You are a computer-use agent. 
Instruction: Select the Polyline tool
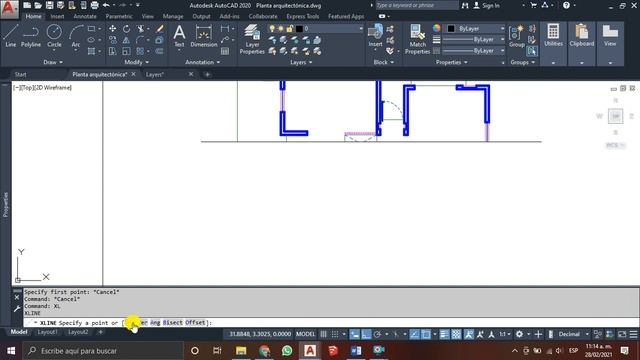31,36
